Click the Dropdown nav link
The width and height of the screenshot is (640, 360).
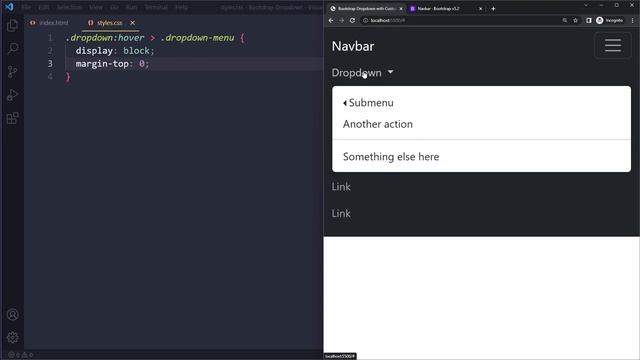[x=362, y=73]
